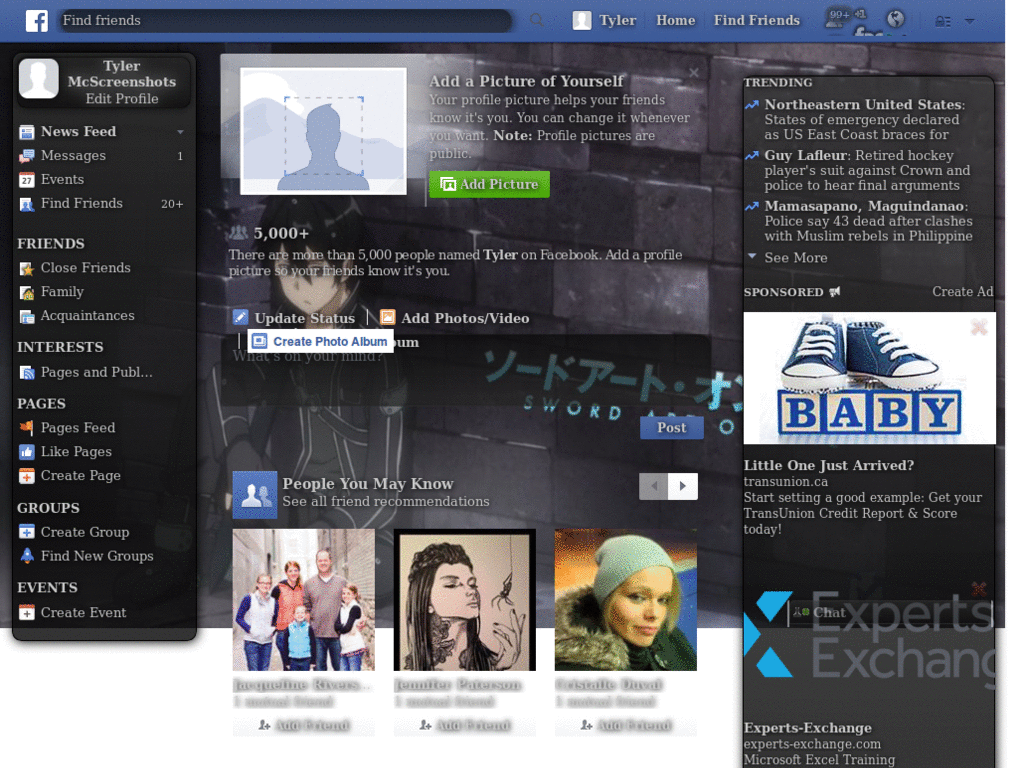Open Find Friends in top navigation
The width and height of the screenshot is (1024, 768).
(x=756, y=20)
